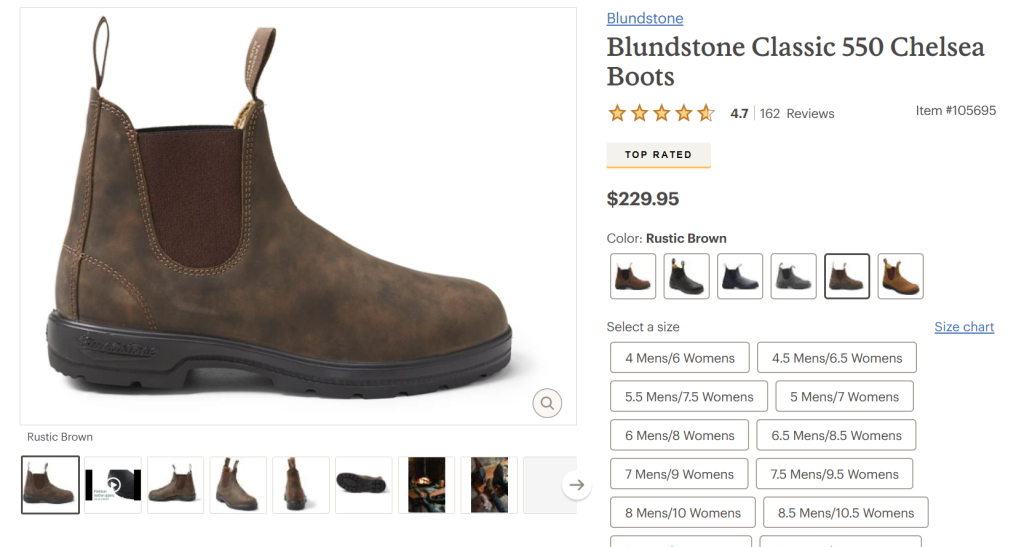Open the fireside lifestyle photo thumbnail
The width and height of the screenshot is (1024, 547).
427,485
